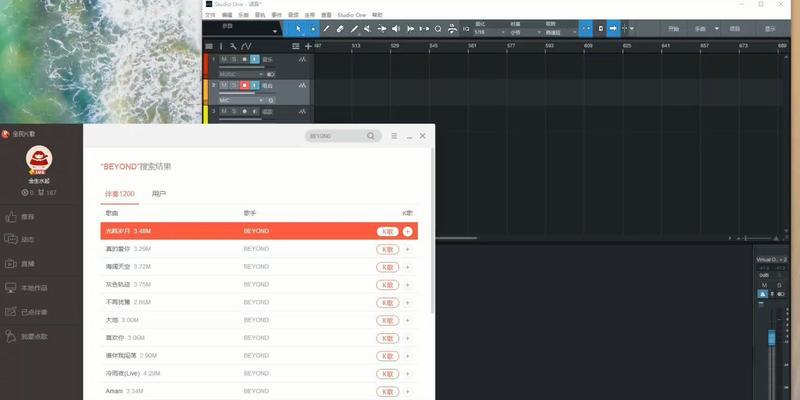Open the quantize 1/16 dropdown
The image size is (800, 400).
(x=489, y=32)
